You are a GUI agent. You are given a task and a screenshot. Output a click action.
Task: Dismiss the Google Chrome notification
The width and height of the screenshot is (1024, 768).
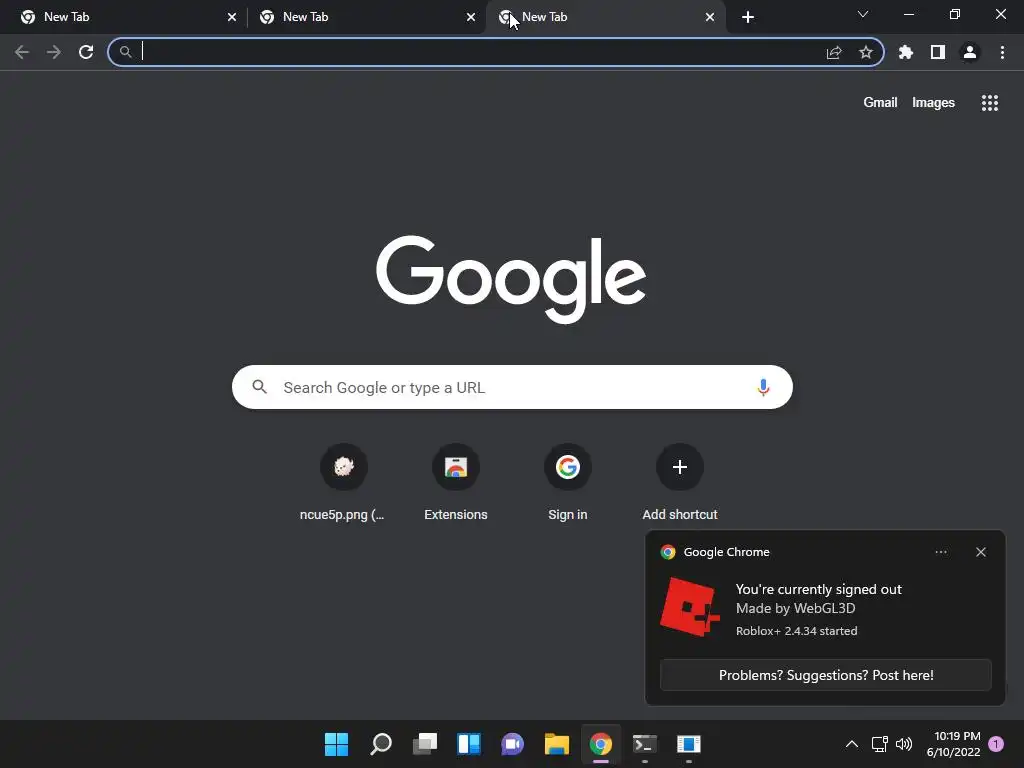point(981,552)
